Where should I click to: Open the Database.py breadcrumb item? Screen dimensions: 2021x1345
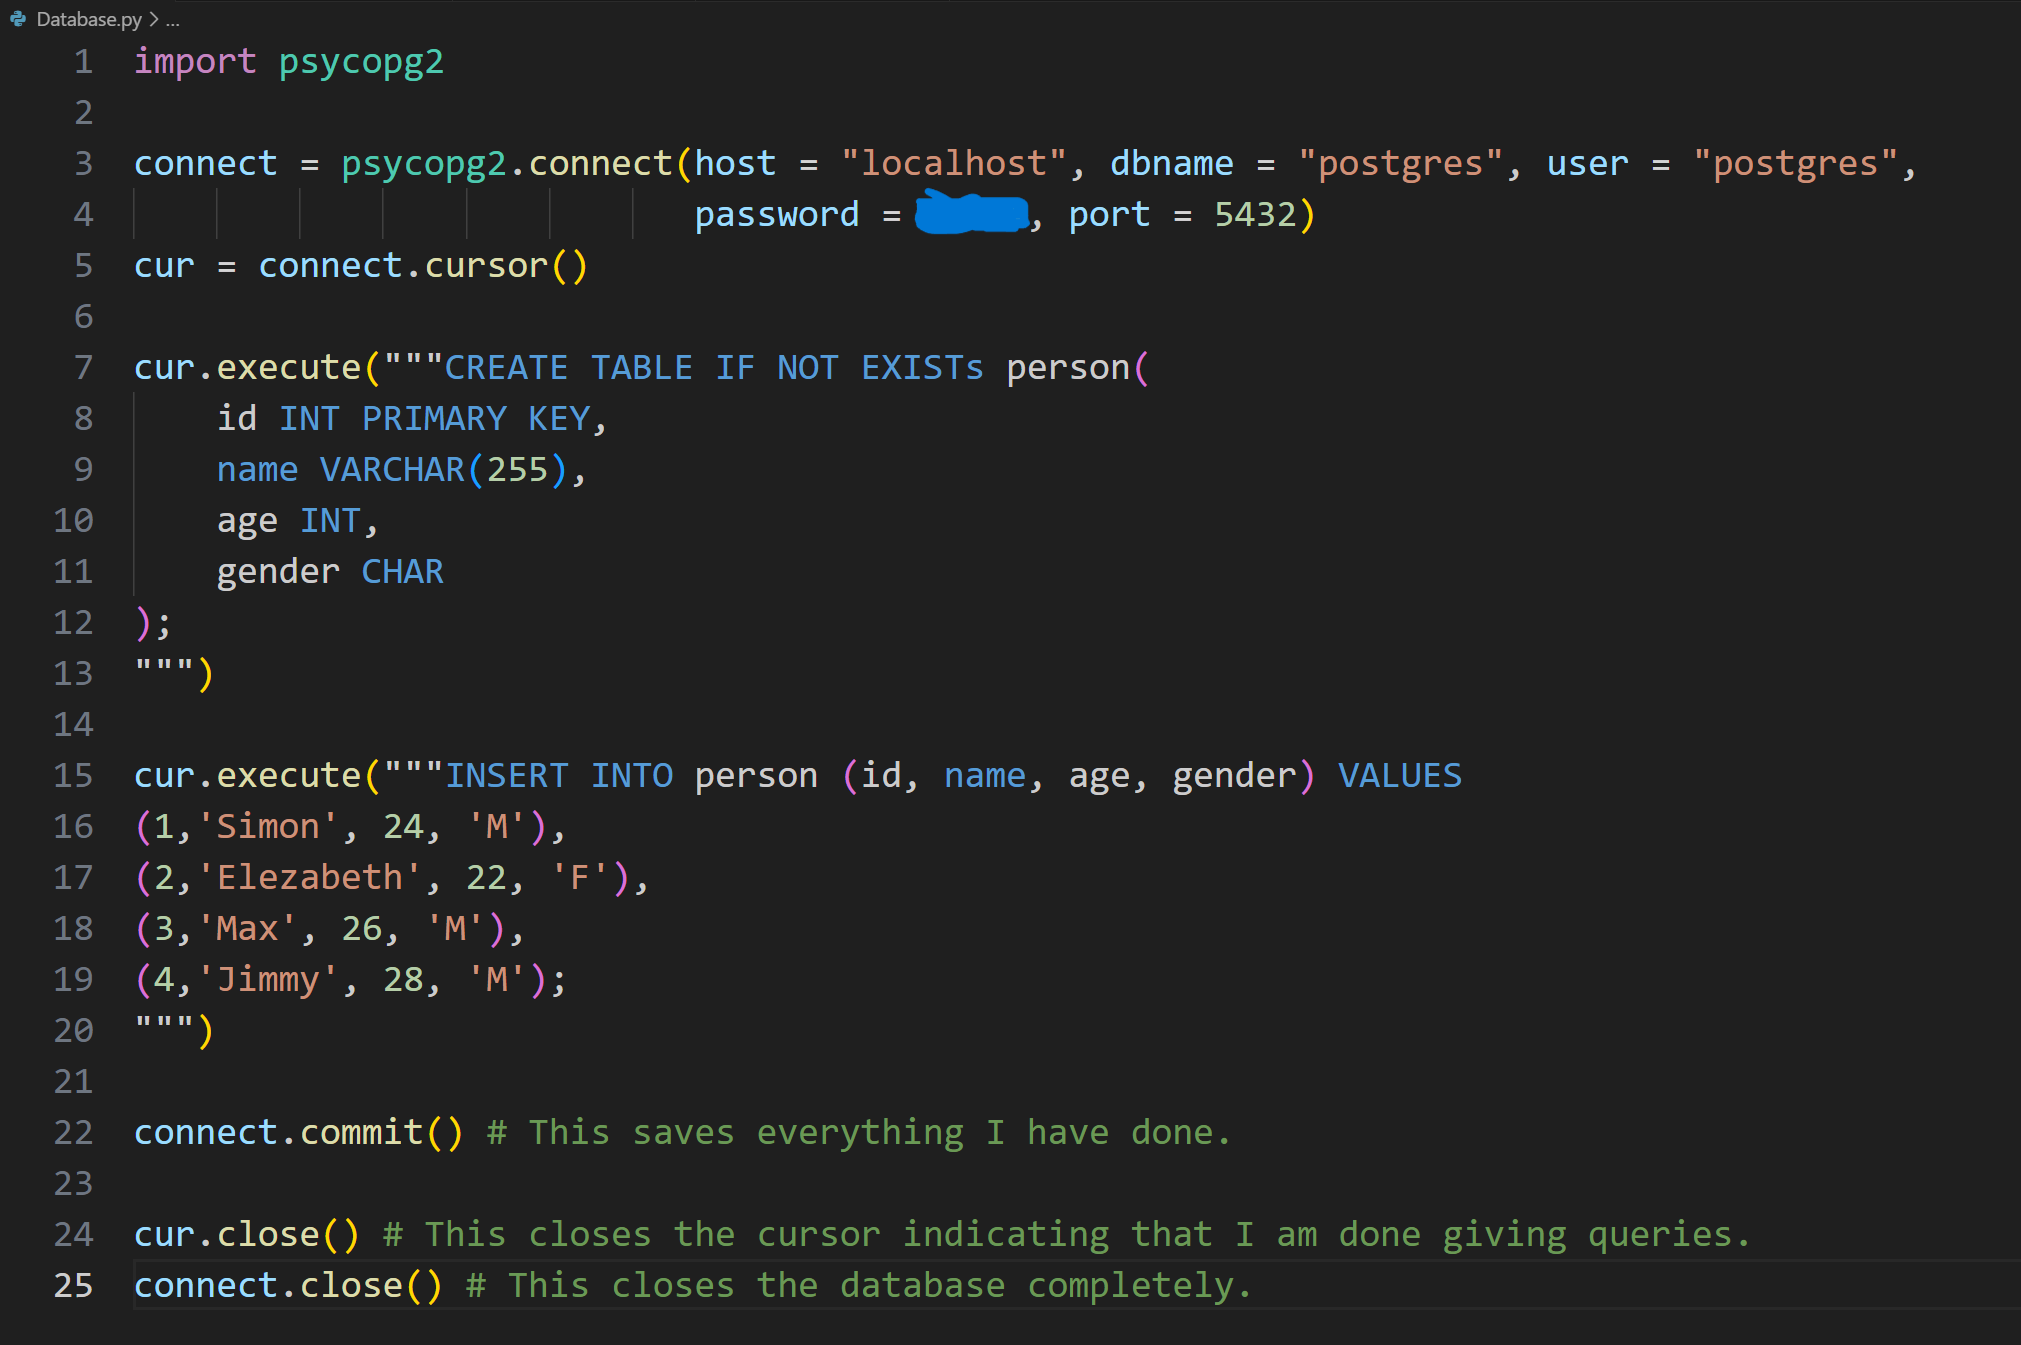[x=89, y=19]
